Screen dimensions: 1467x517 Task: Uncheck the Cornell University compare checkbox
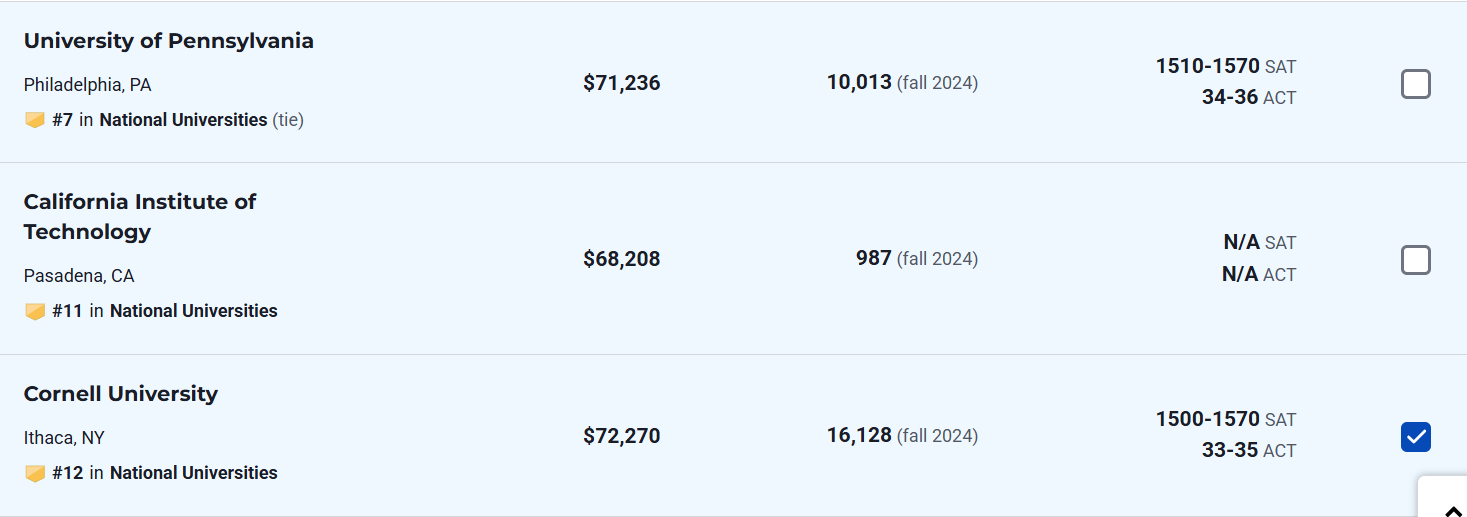click(1415, 437)
